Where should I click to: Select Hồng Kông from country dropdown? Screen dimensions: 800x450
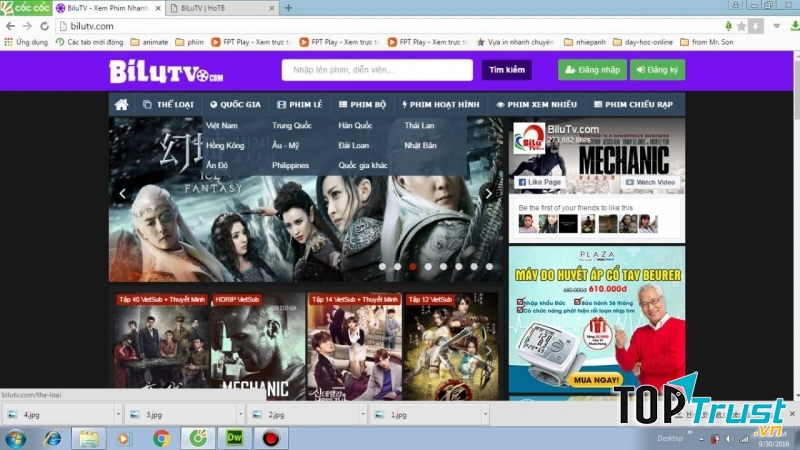(225, 145)
